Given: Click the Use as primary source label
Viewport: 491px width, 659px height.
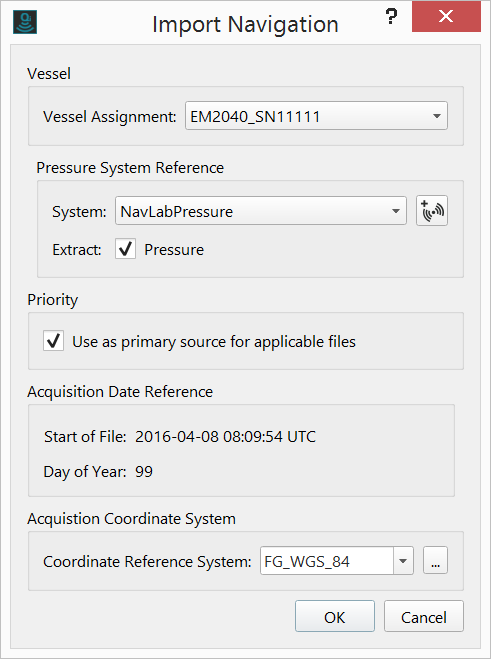Looking at the screenshot, I should [214, 342].
